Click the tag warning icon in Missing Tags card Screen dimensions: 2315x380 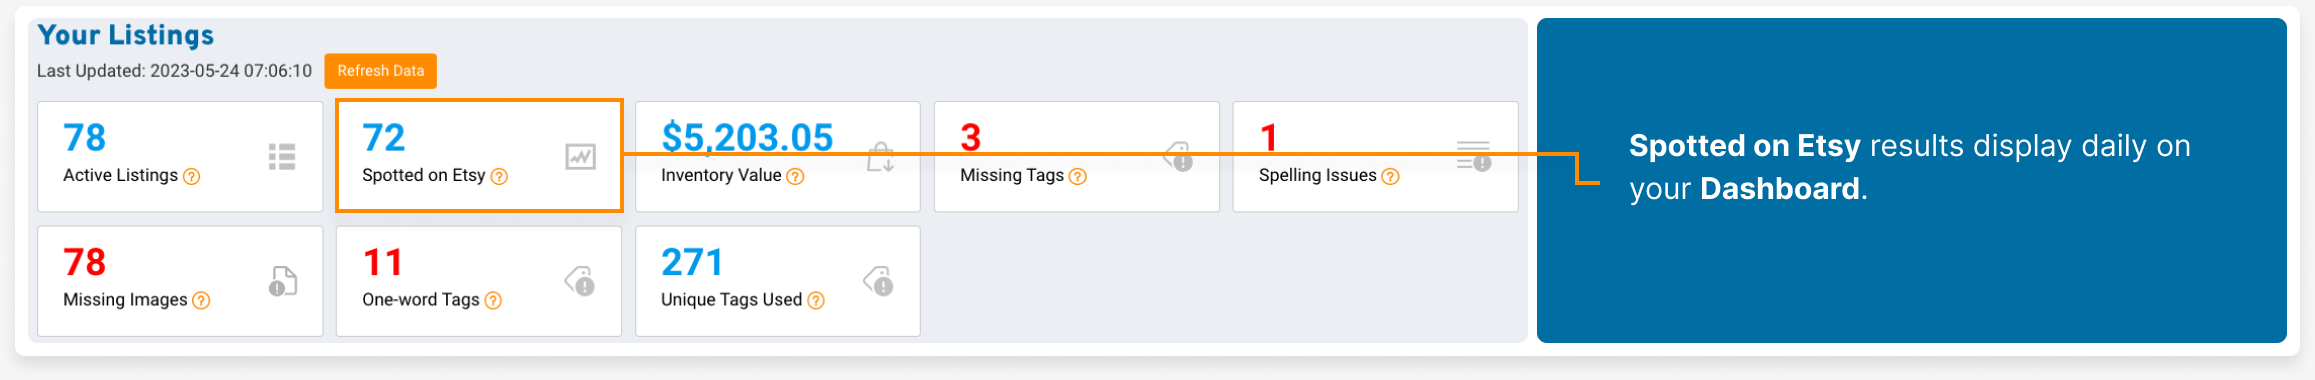(1178, 157)
